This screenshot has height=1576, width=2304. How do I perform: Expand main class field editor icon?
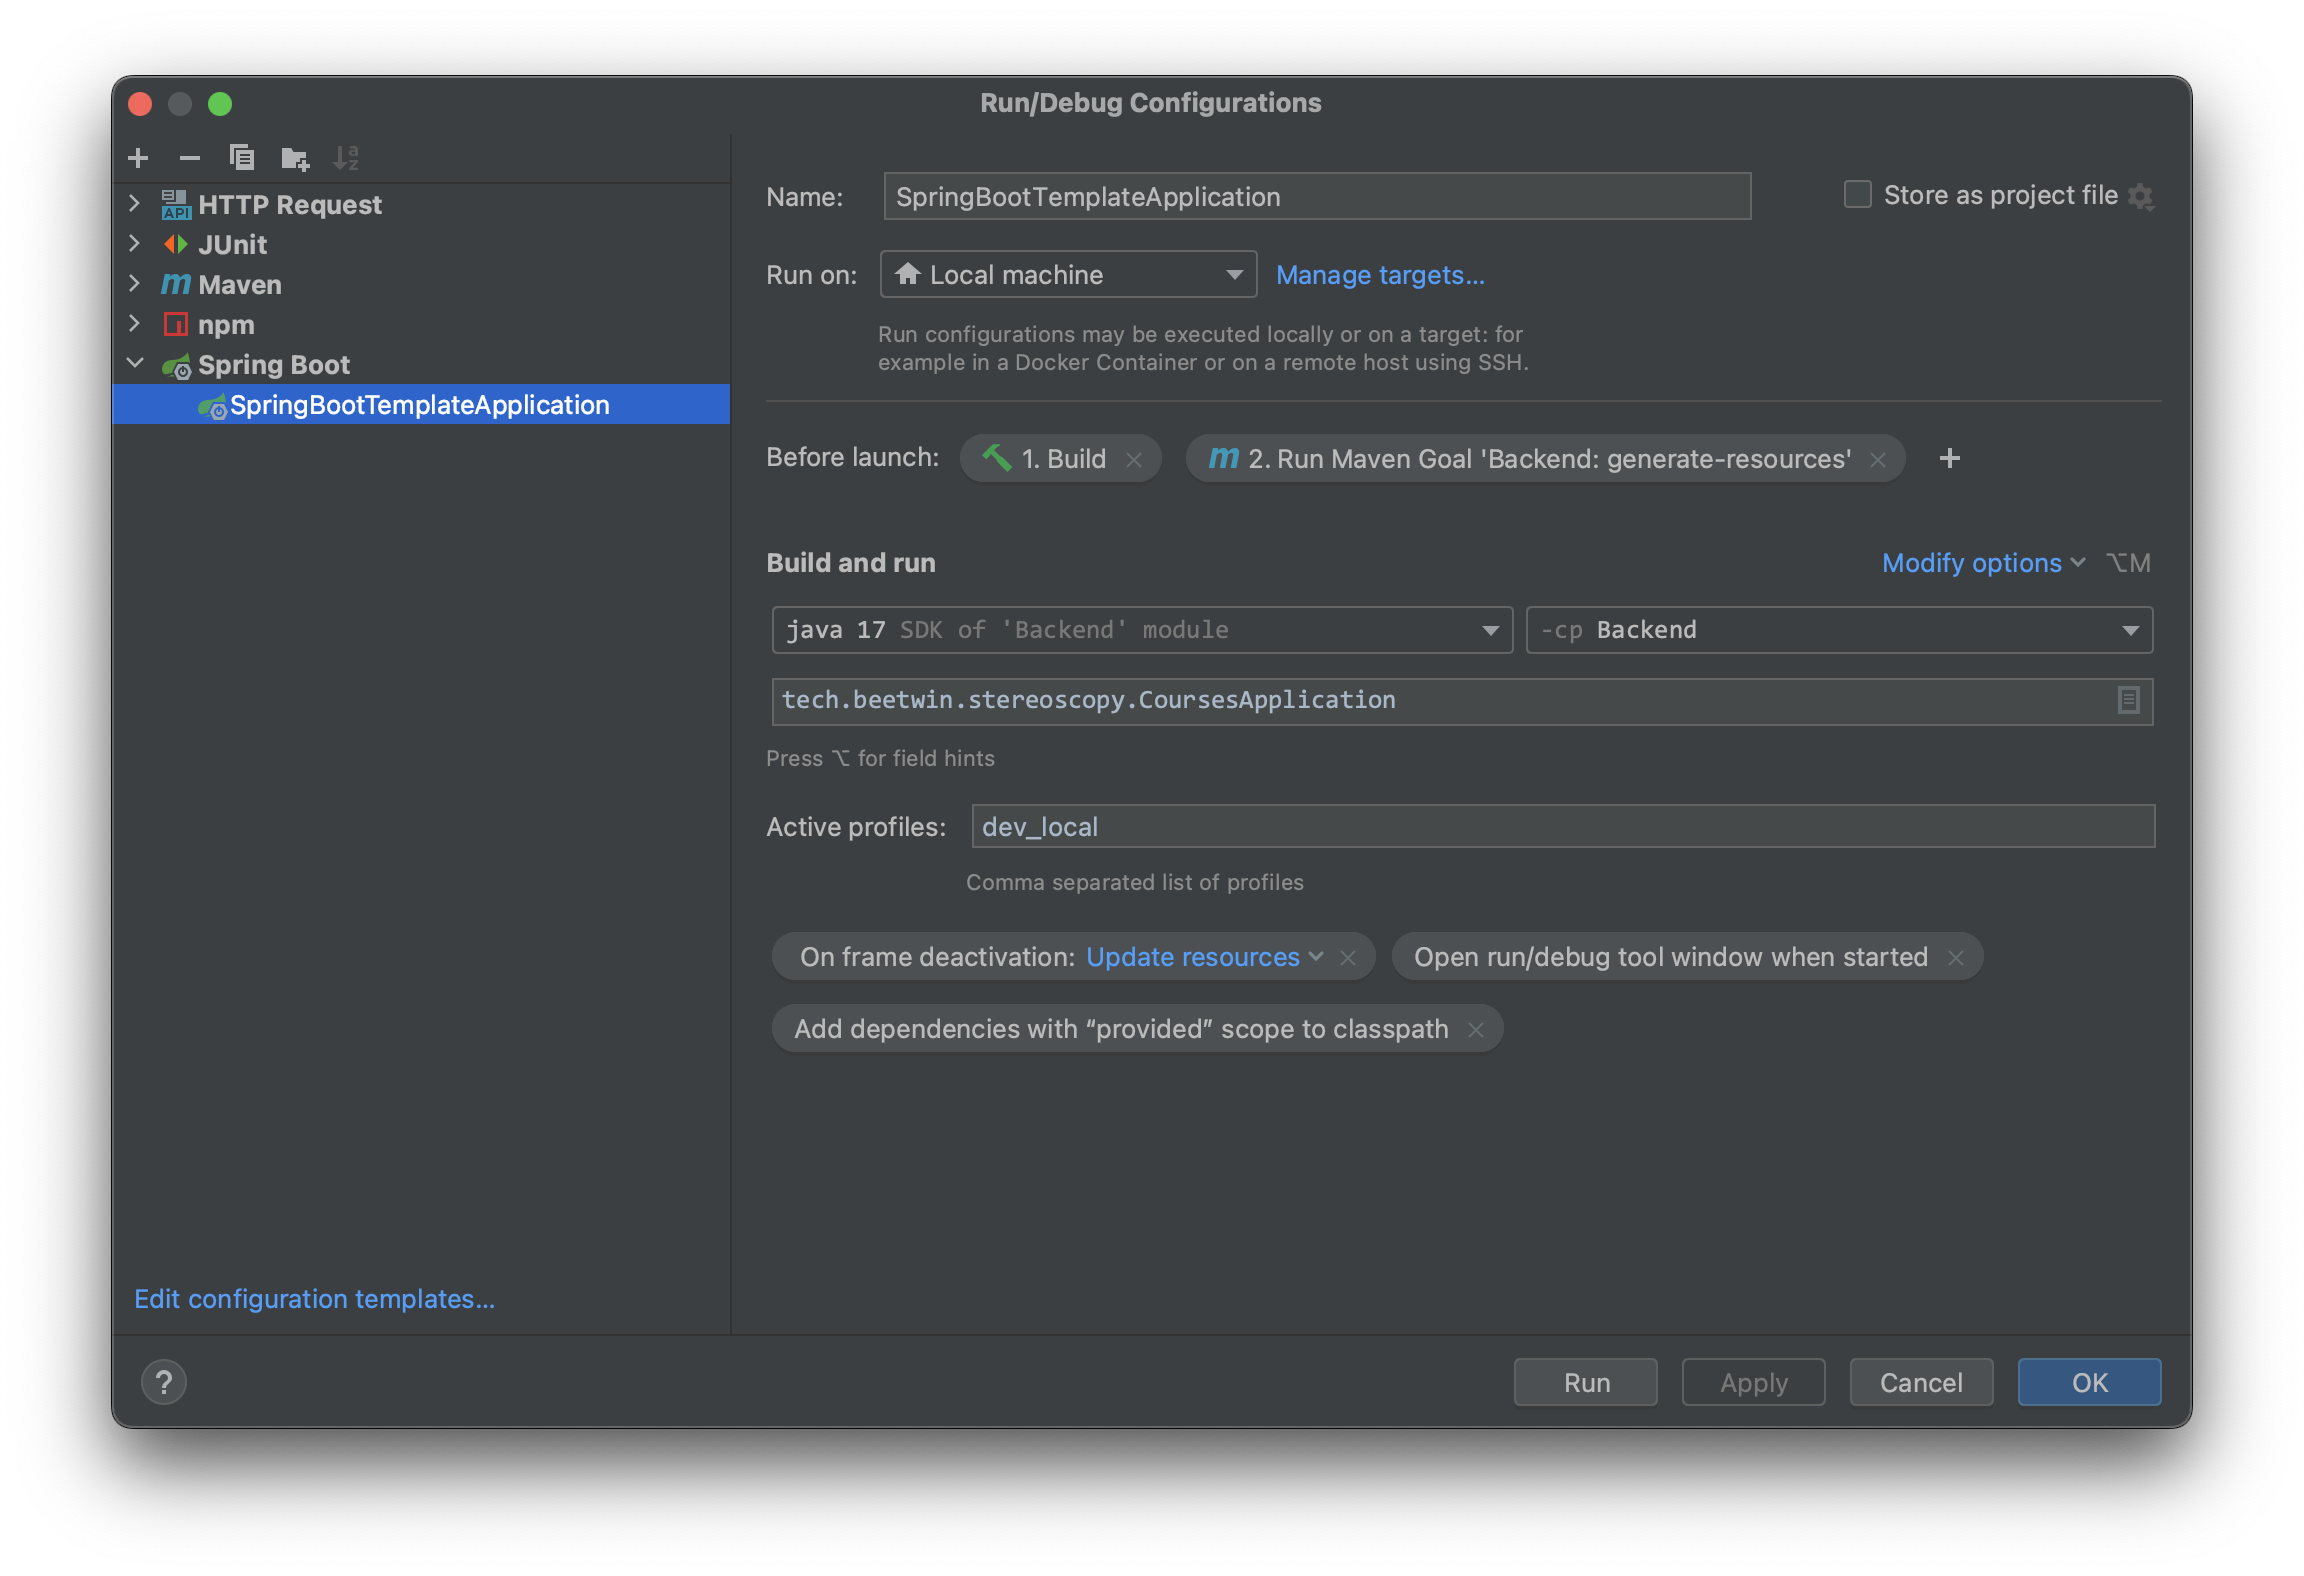coord(2129,701)
